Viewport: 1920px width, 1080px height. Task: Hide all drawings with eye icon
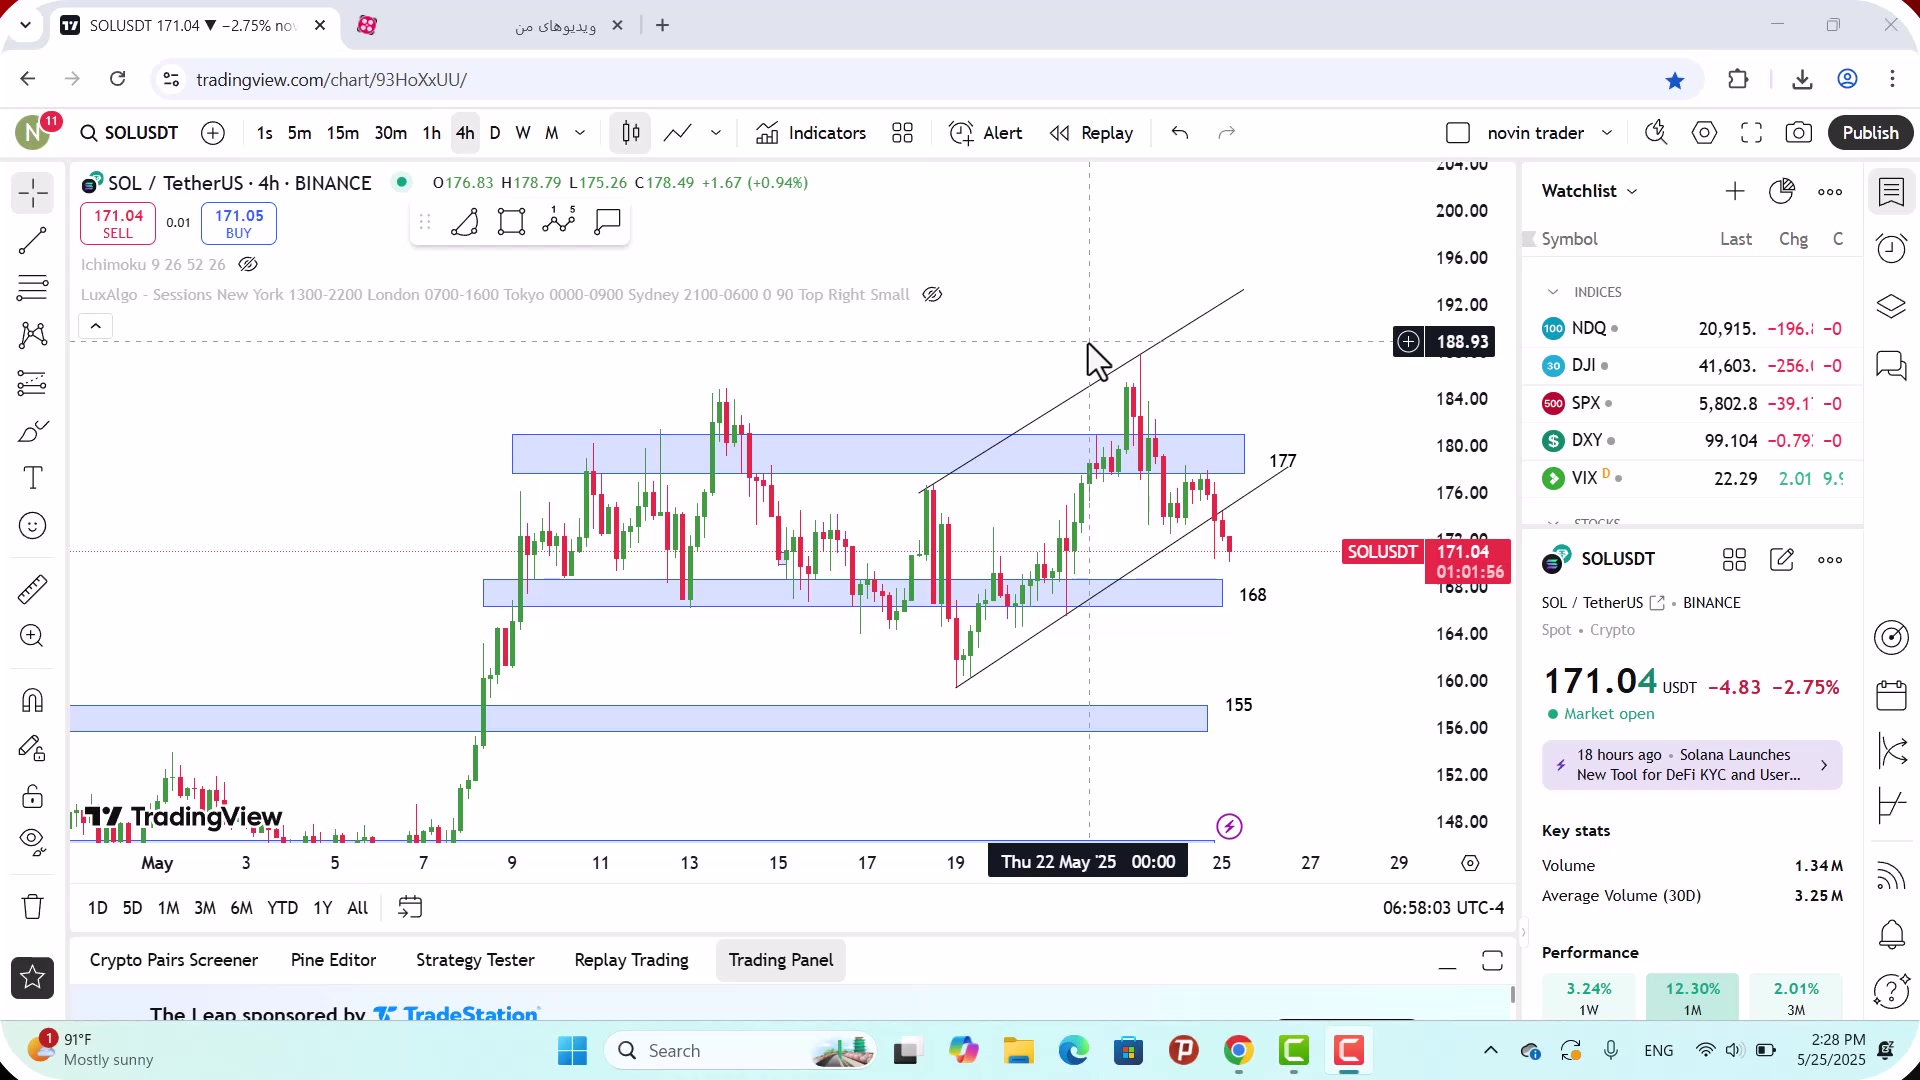pos(32,843)
